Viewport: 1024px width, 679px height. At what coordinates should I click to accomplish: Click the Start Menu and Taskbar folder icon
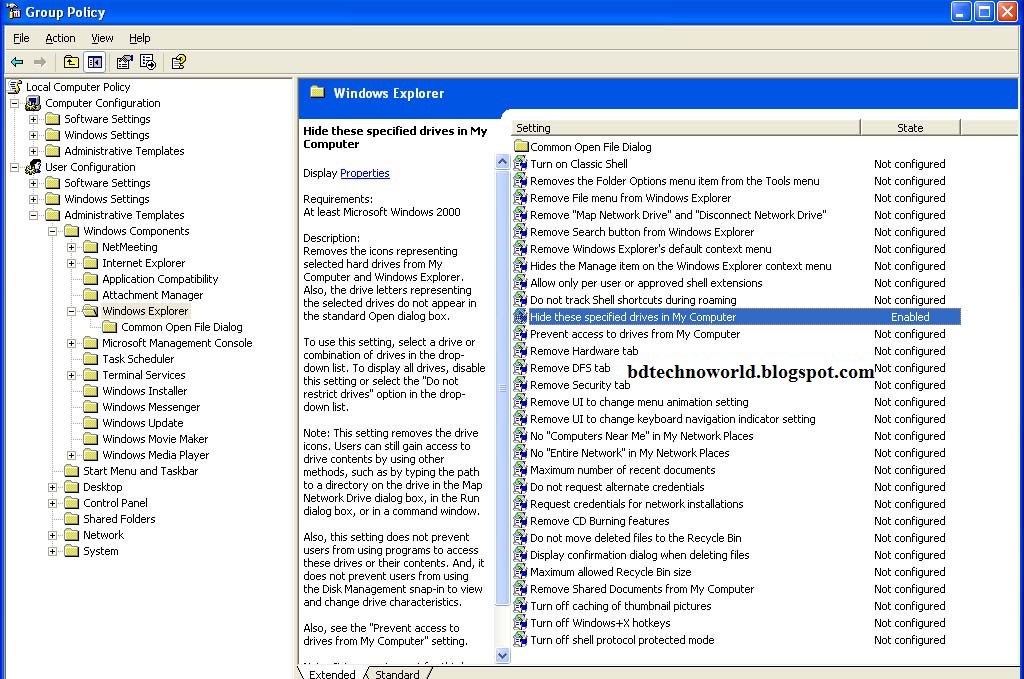pyautogui.click(x=72, y=471)
